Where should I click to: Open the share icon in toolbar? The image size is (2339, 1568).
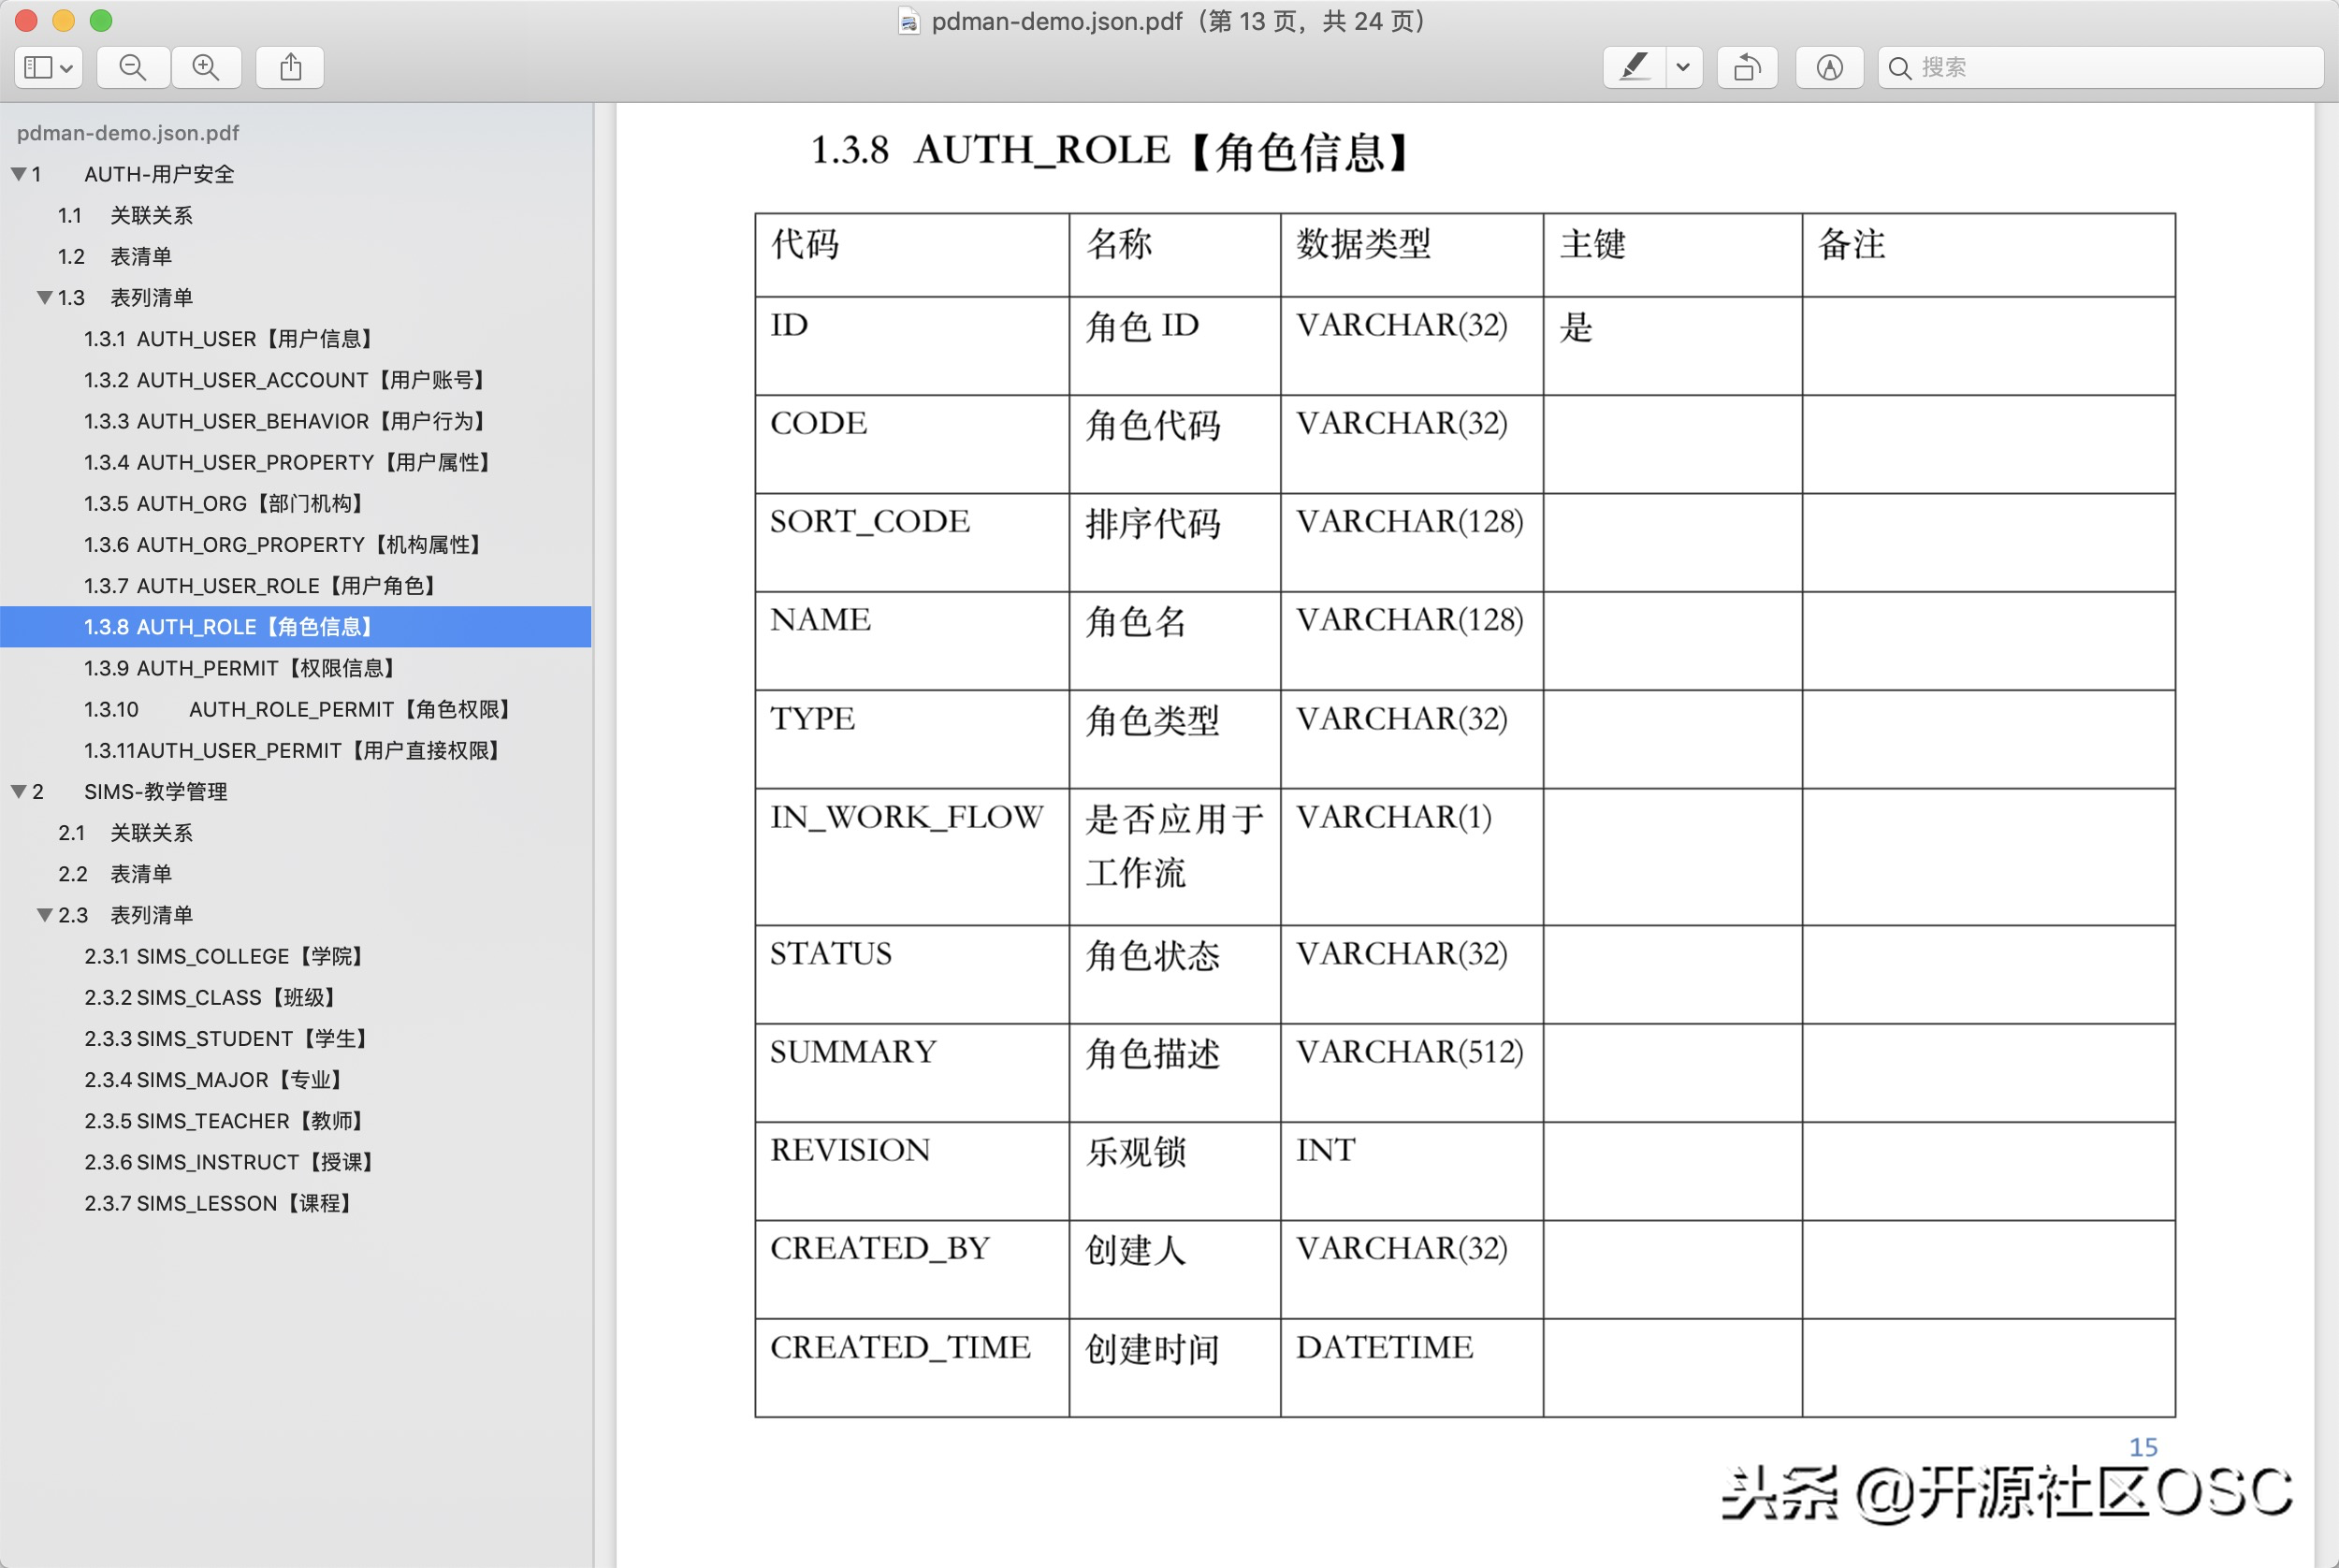(x=290, y=67)
